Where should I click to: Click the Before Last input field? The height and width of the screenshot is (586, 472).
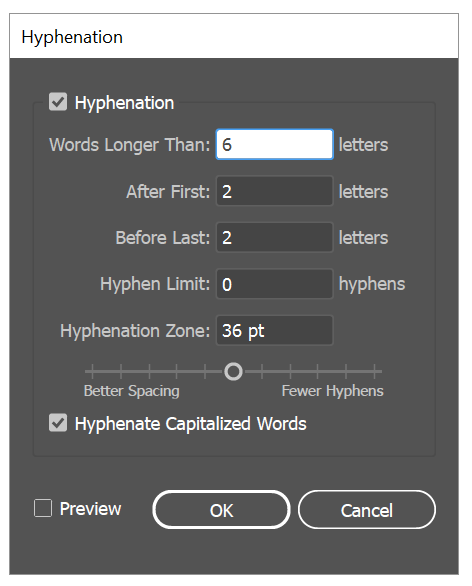click(275, 237)
